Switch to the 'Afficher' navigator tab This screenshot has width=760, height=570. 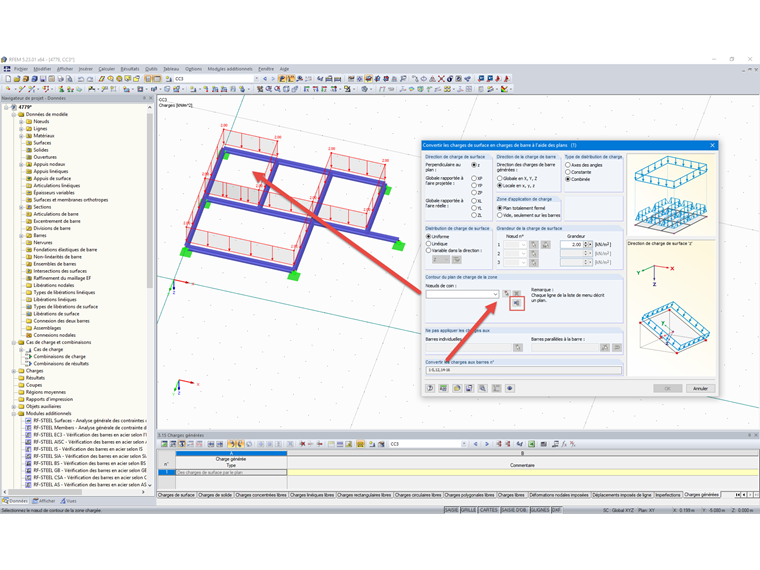[44, 501]
